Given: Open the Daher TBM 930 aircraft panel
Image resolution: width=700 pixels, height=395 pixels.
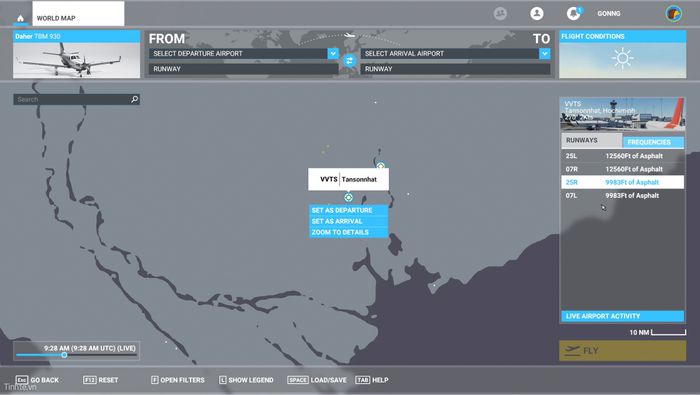Looking at the screenshot, I should click(76, 54).
